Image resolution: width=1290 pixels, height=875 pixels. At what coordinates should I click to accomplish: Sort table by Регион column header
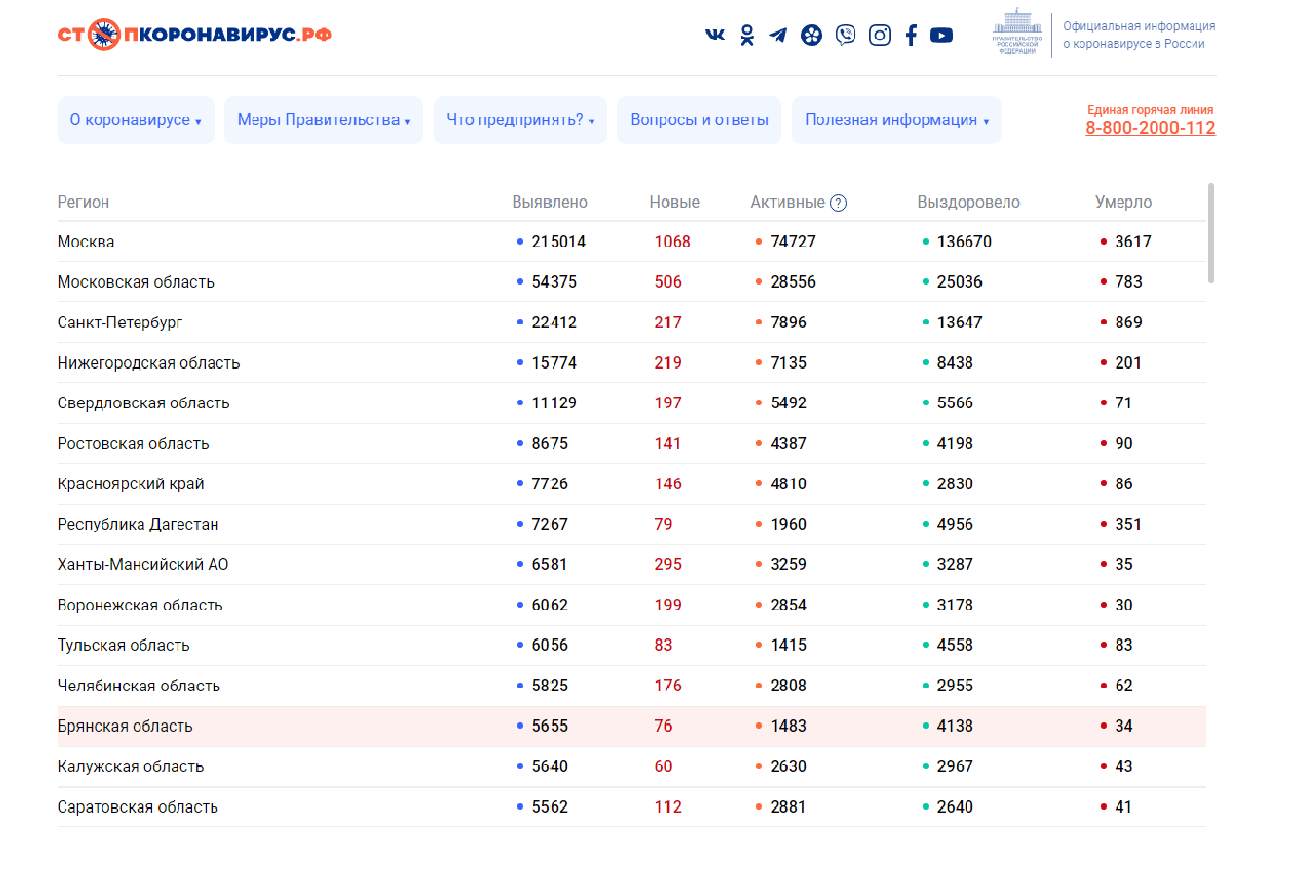coord(84,202)
